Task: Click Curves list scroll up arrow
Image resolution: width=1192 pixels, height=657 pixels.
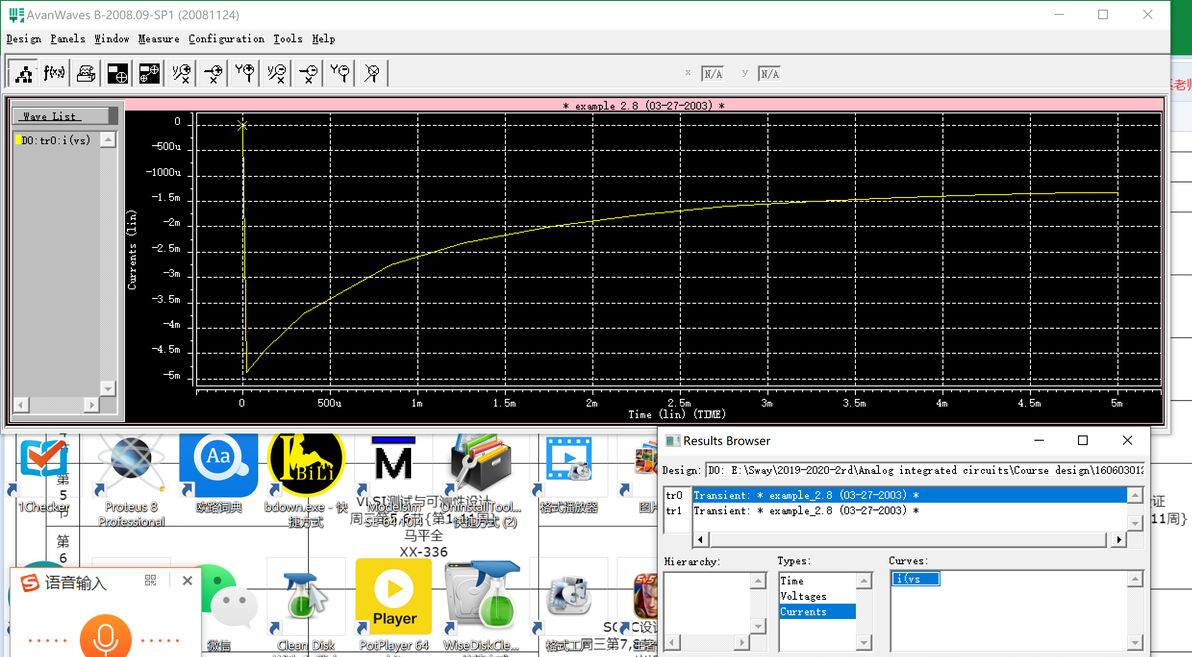Action: click(x=1135, y=579)
